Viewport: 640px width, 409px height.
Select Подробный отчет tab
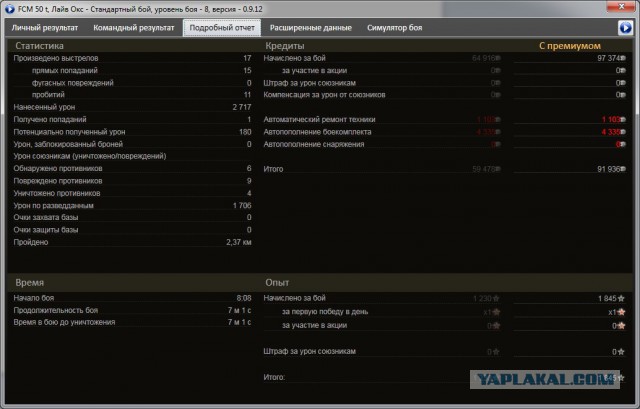pos(222,28)
